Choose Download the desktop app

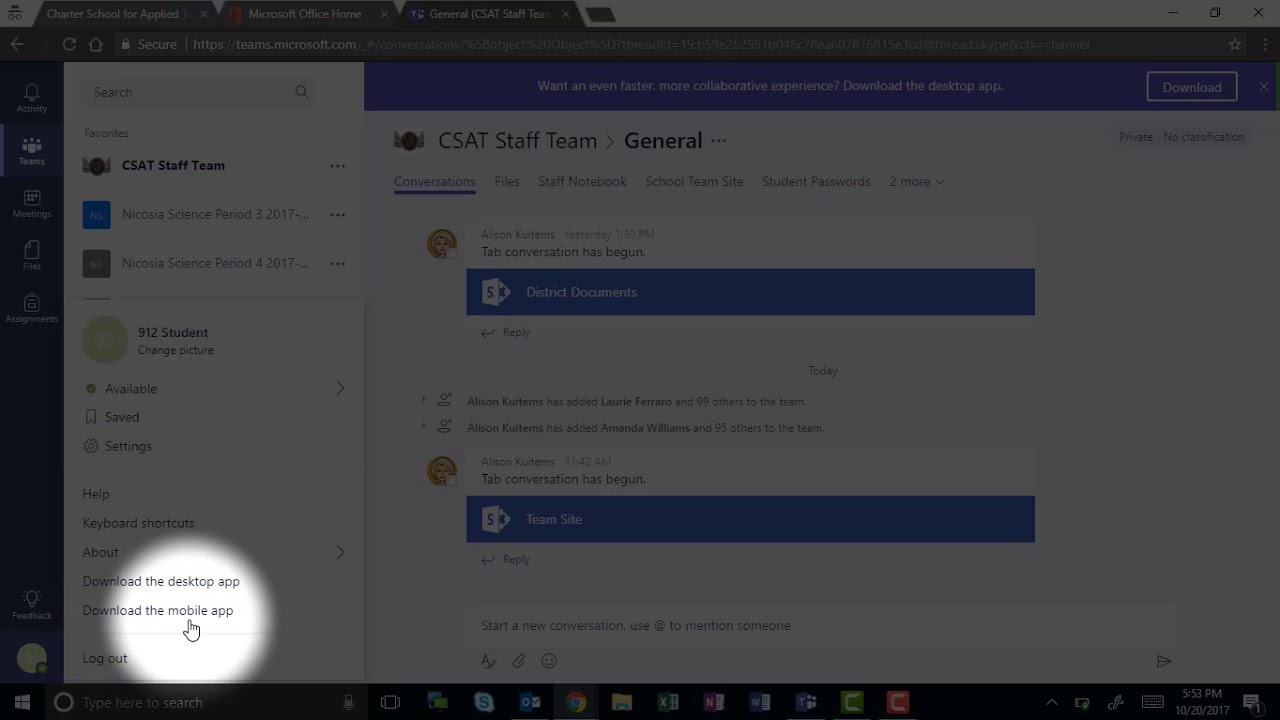point(161,581)
